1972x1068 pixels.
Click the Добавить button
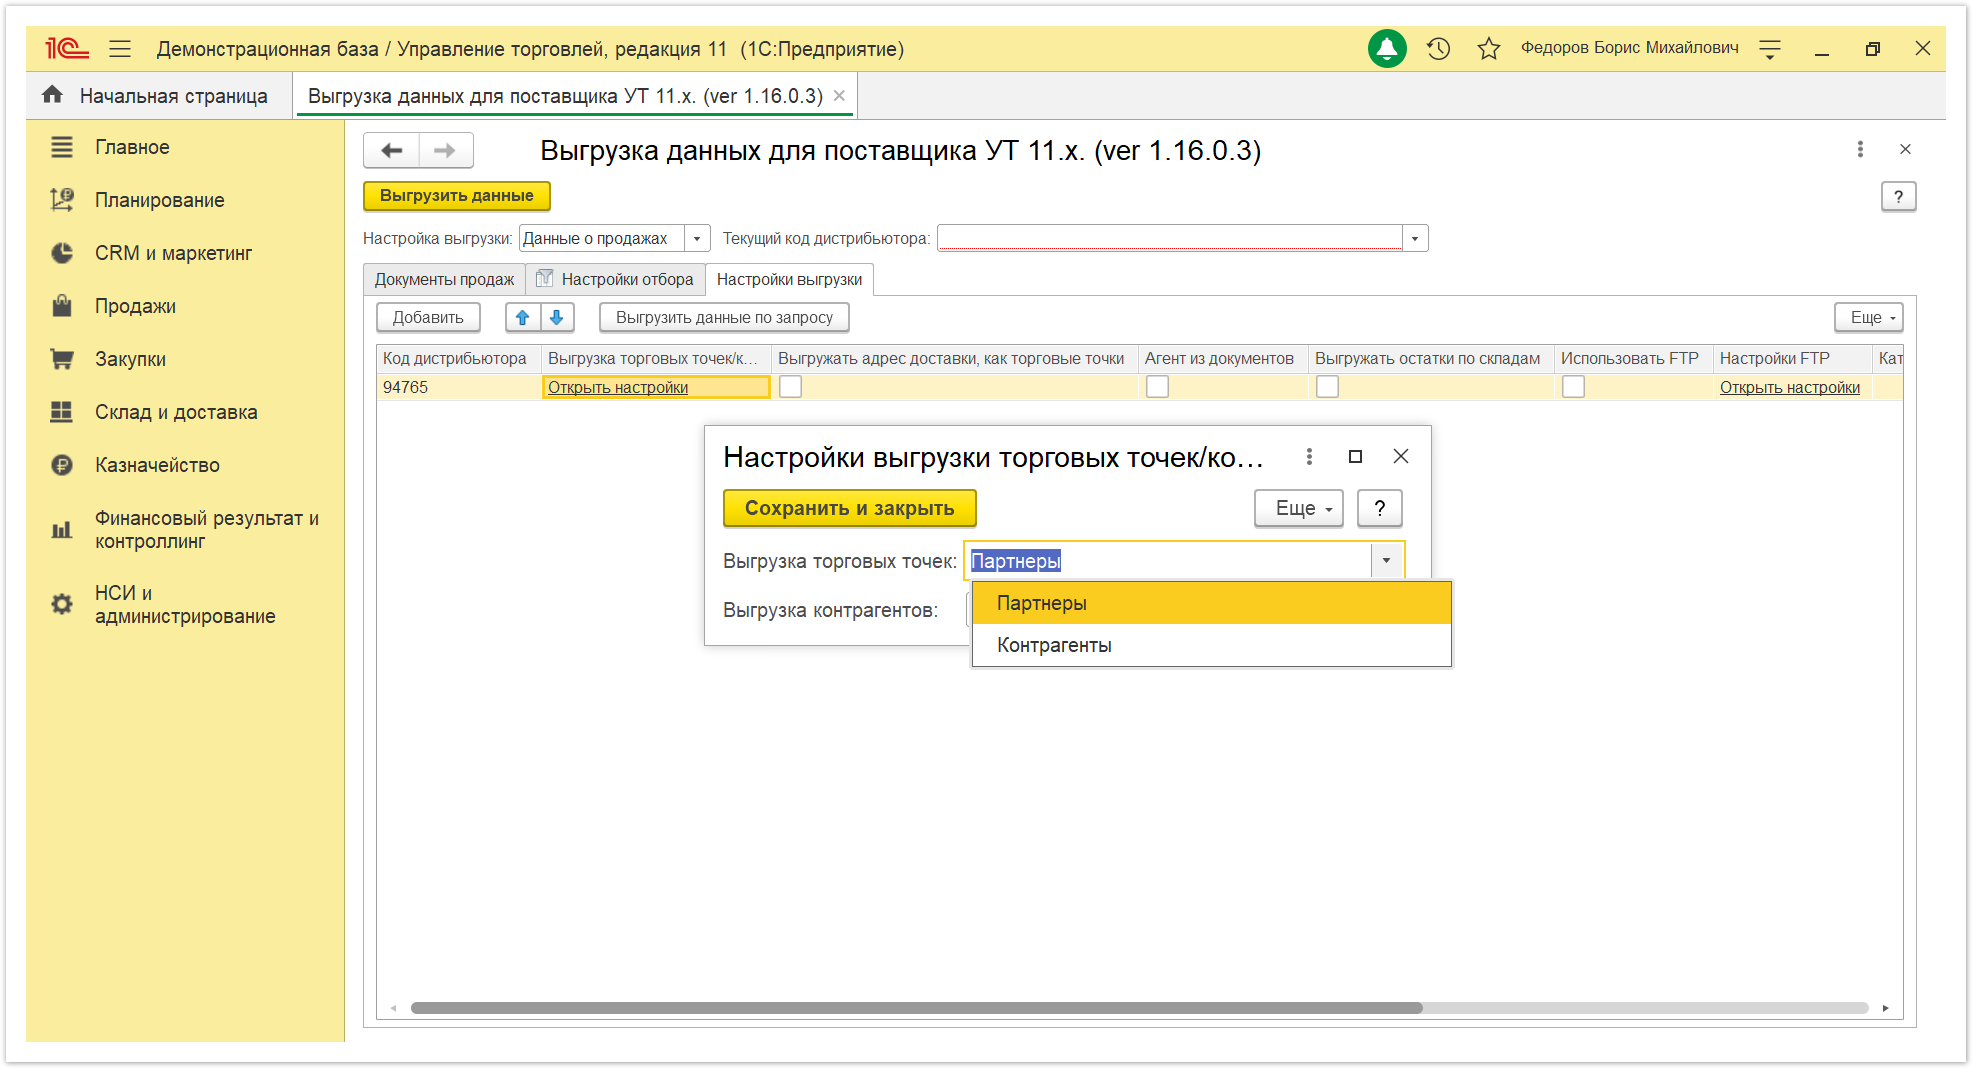428,317
